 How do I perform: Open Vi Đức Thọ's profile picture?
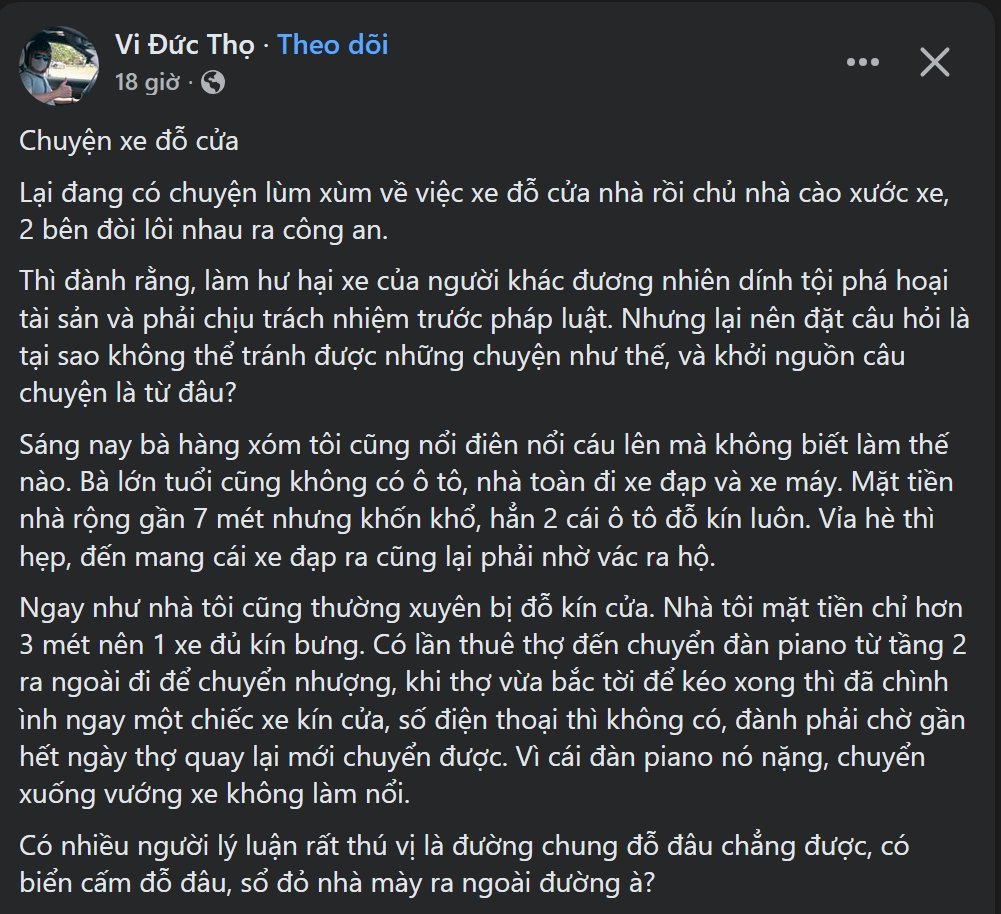pos(59,66)
